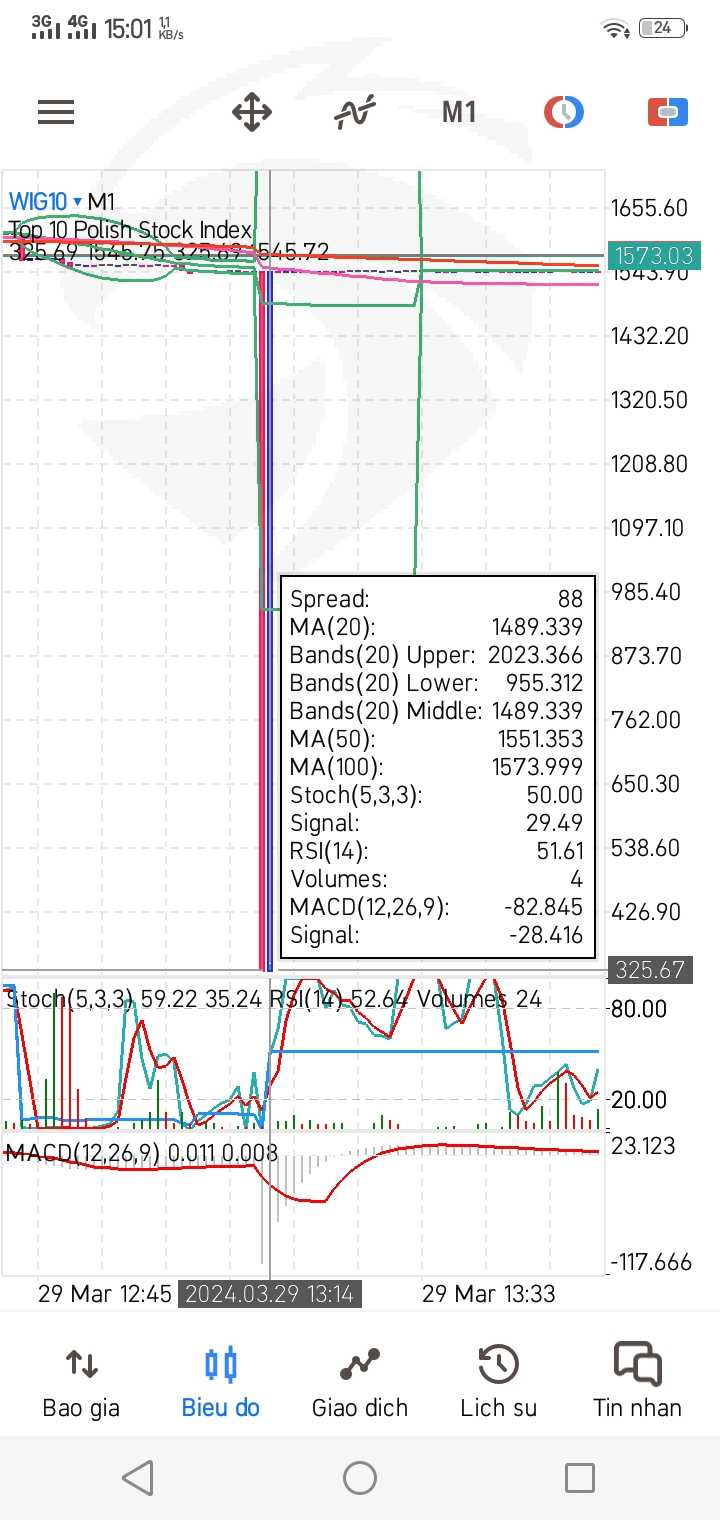Tap the Top 10 Polish Stock Index title
Viewport: 720px width, 1520px height.
tap(130, 230)
